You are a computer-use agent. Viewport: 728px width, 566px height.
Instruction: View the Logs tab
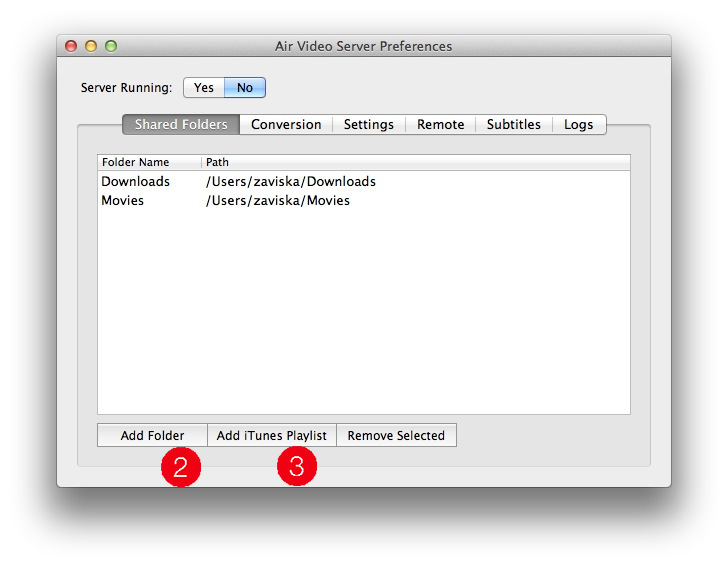coord(578,125)
